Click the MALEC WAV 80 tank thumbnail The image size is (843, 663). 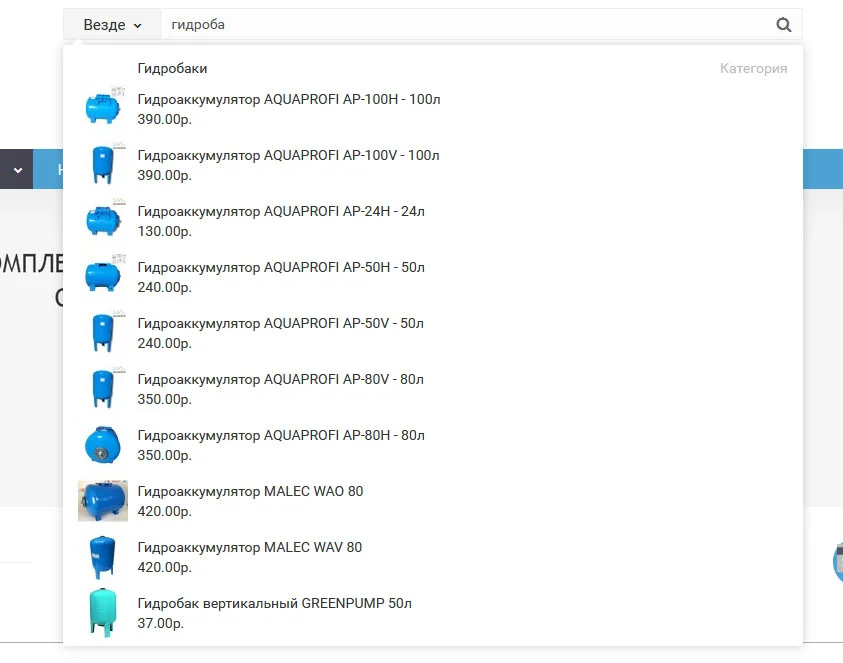click(102, 557)
